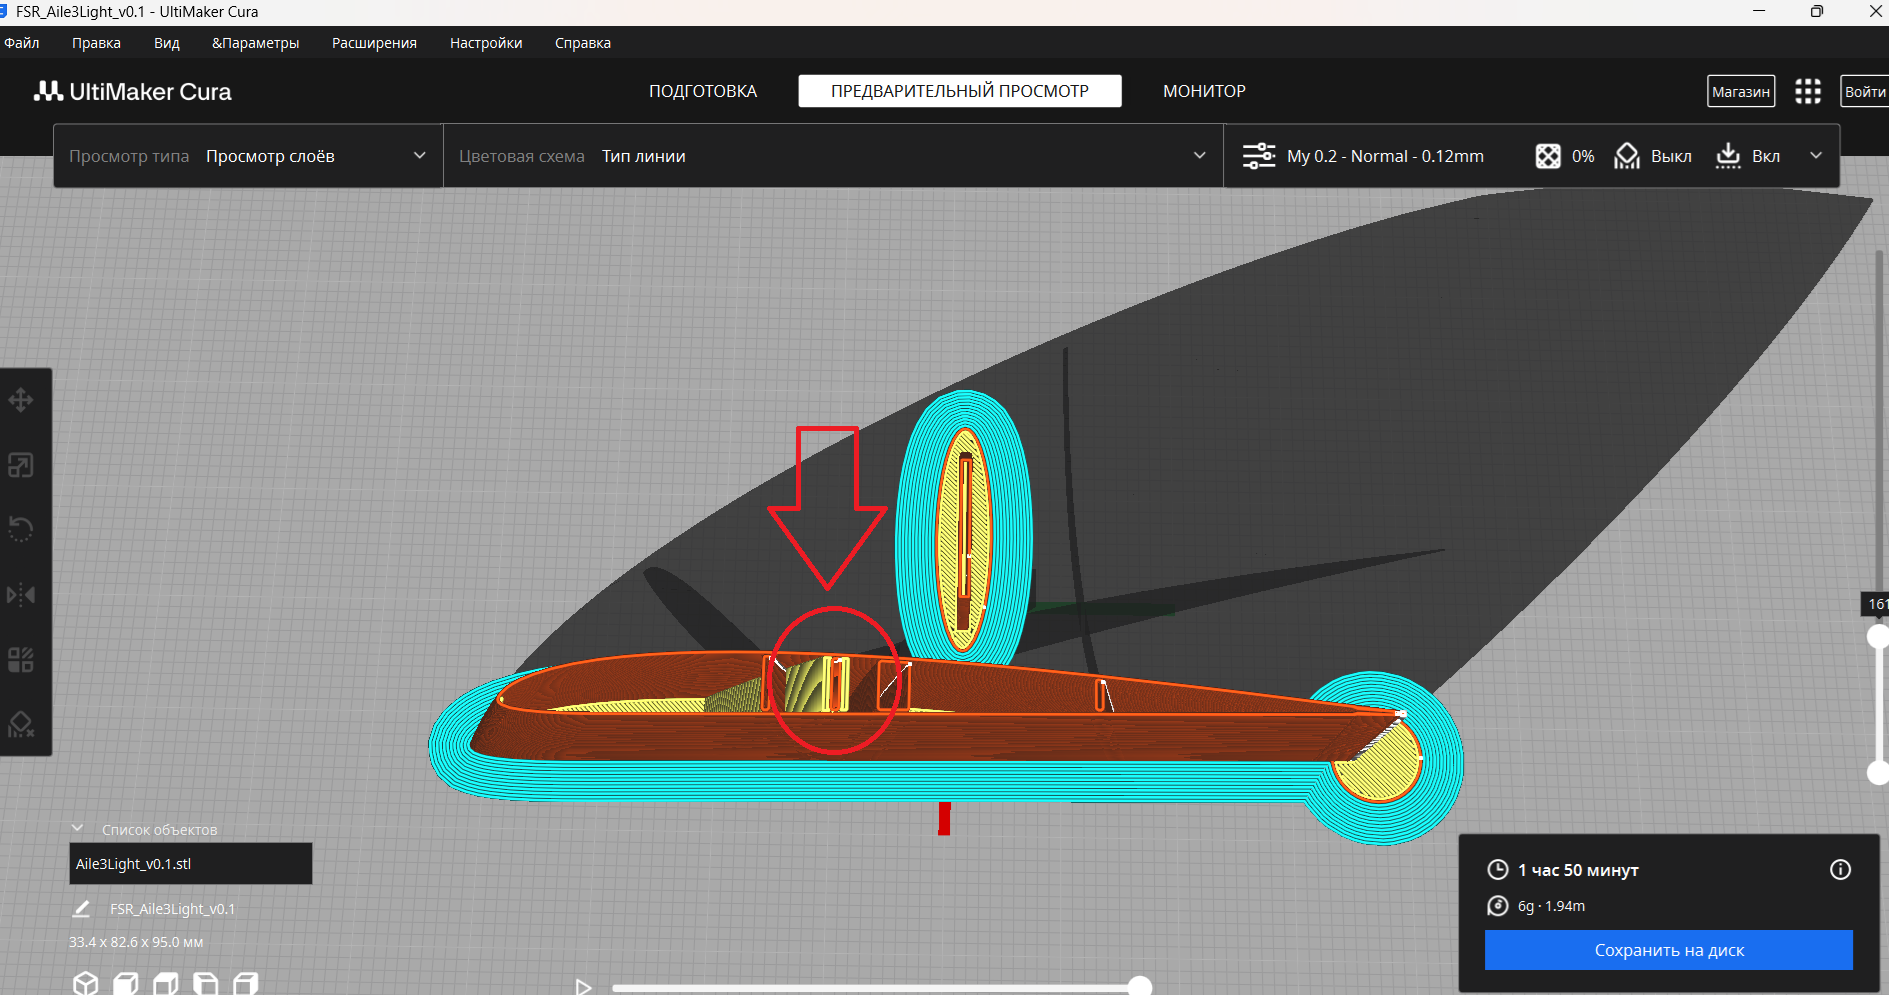
Task: Select the Mirror tool in left toolbar
Action: tap(21, 595)
